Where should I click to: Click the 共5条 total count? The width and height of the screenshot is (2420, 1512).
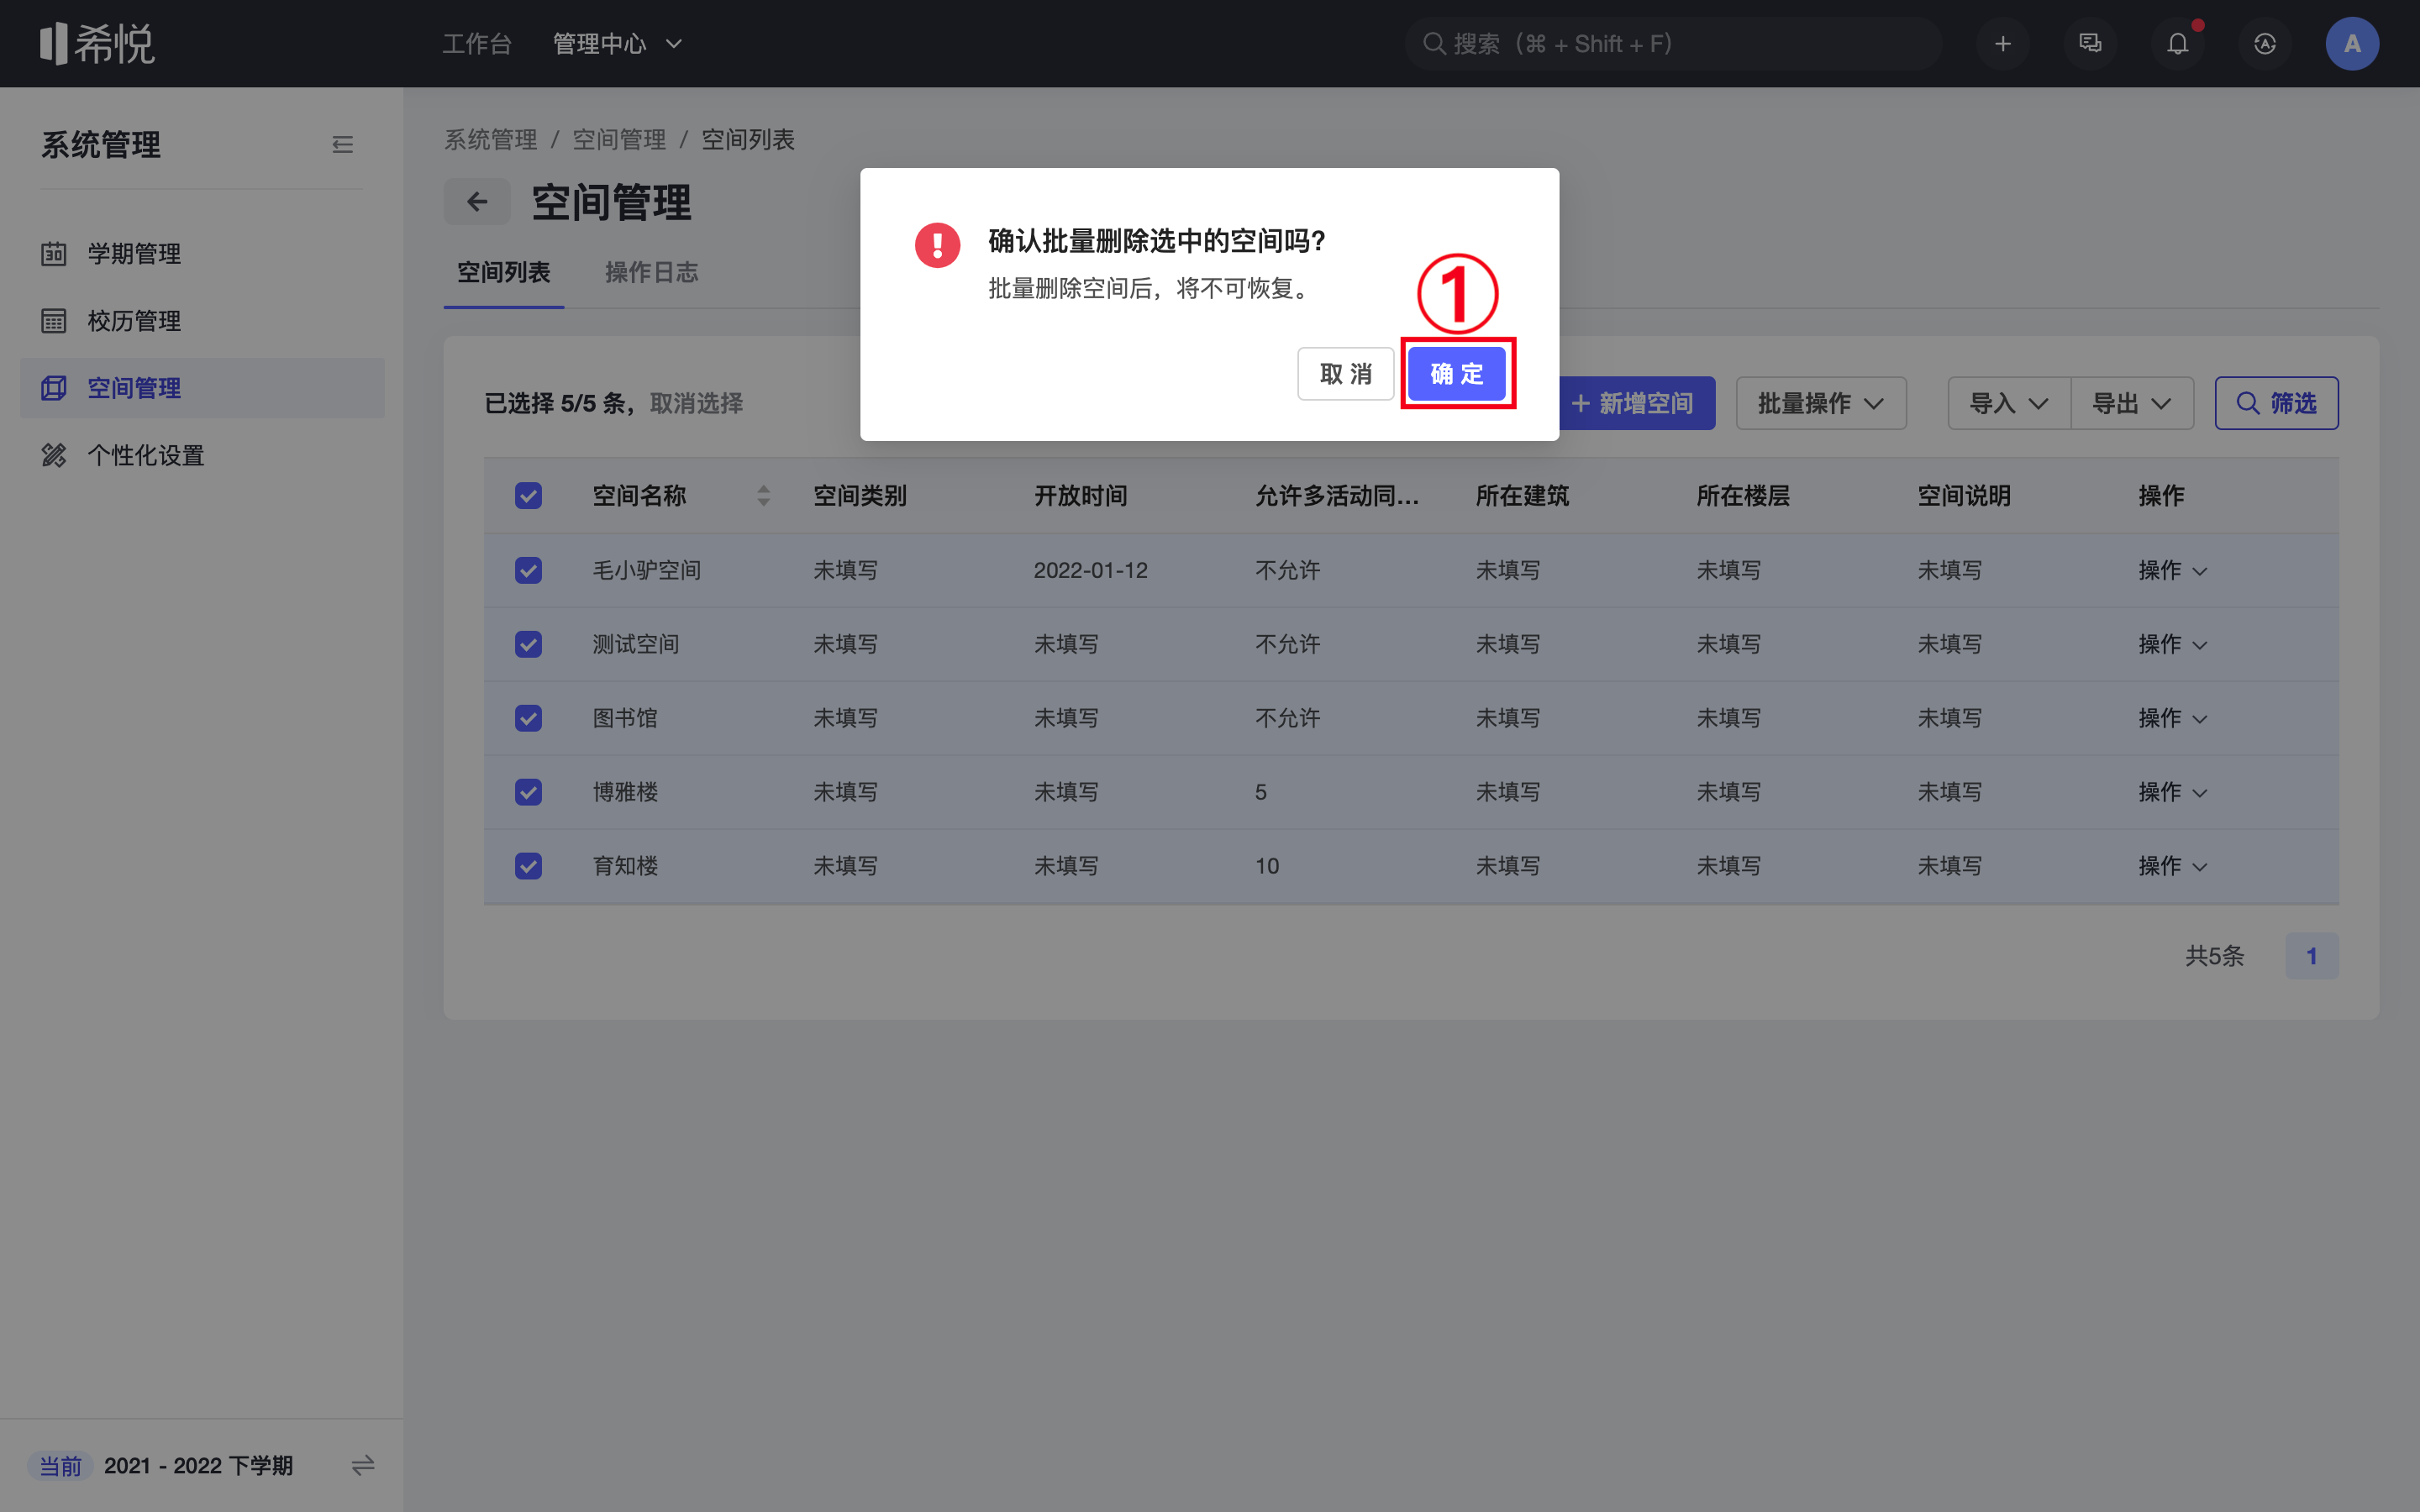[x=2214, y=956]
